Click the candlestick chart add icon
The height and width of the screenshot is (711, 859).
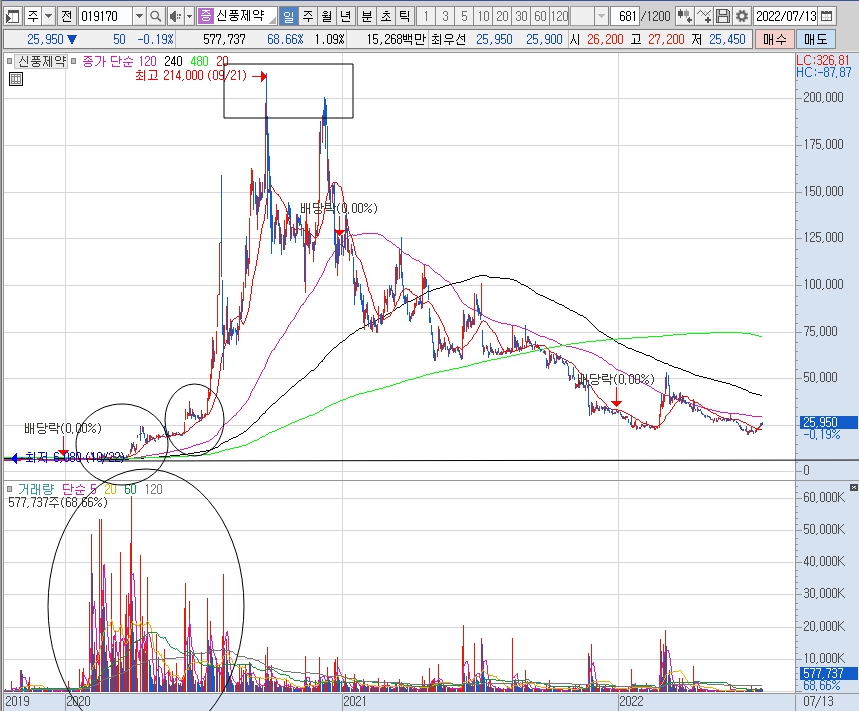click(684, 16)
